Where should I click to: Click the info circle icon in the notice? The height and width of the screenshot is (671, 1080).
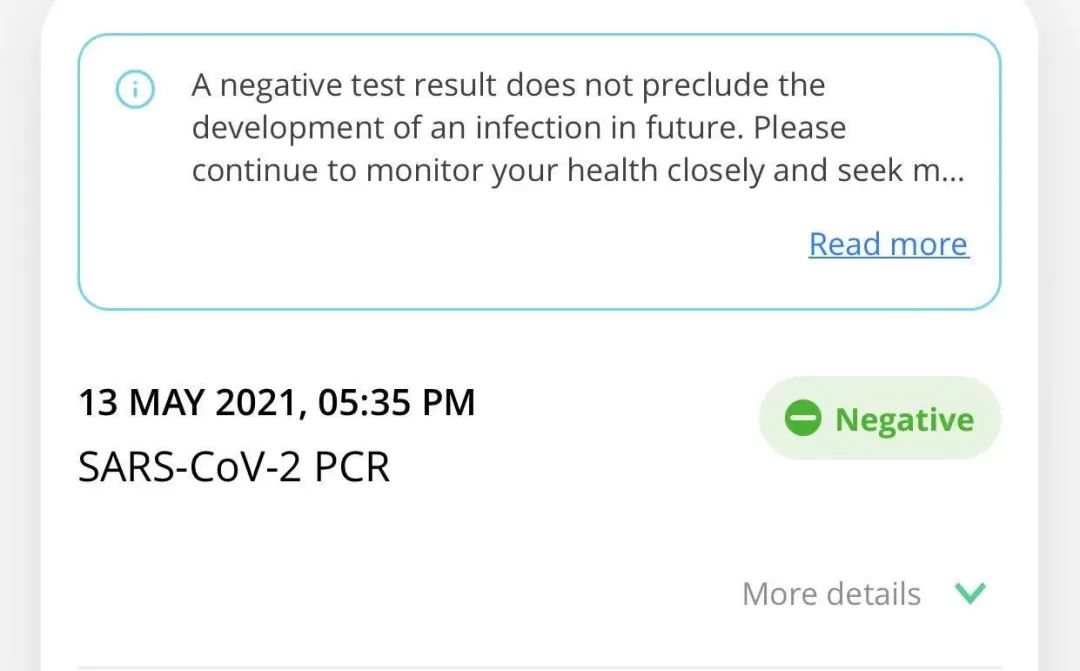pos(135,91)
